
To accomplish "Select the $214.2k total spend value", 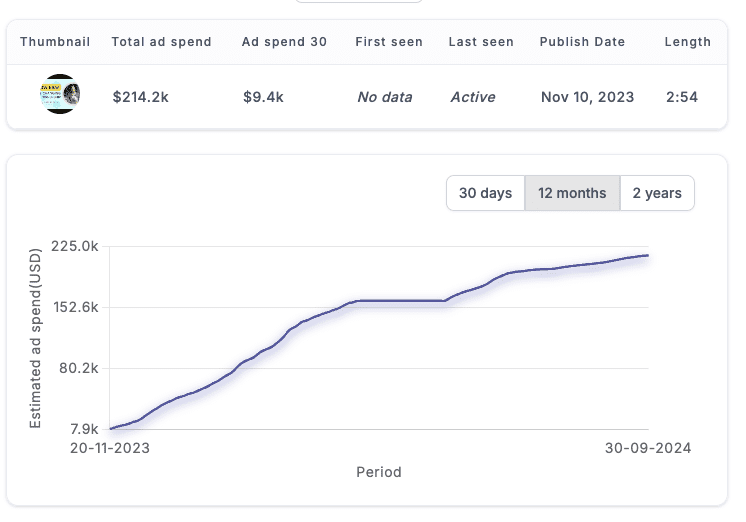I will (x=141, y=97).
